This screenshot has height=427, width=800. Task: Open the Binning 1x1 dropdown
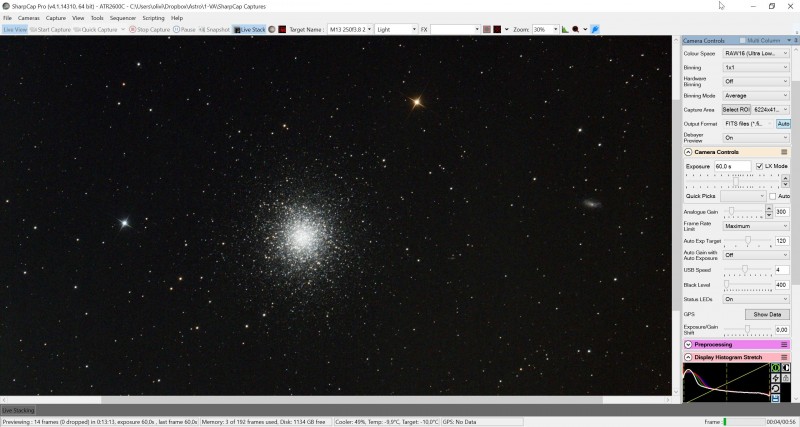(756, 67)
